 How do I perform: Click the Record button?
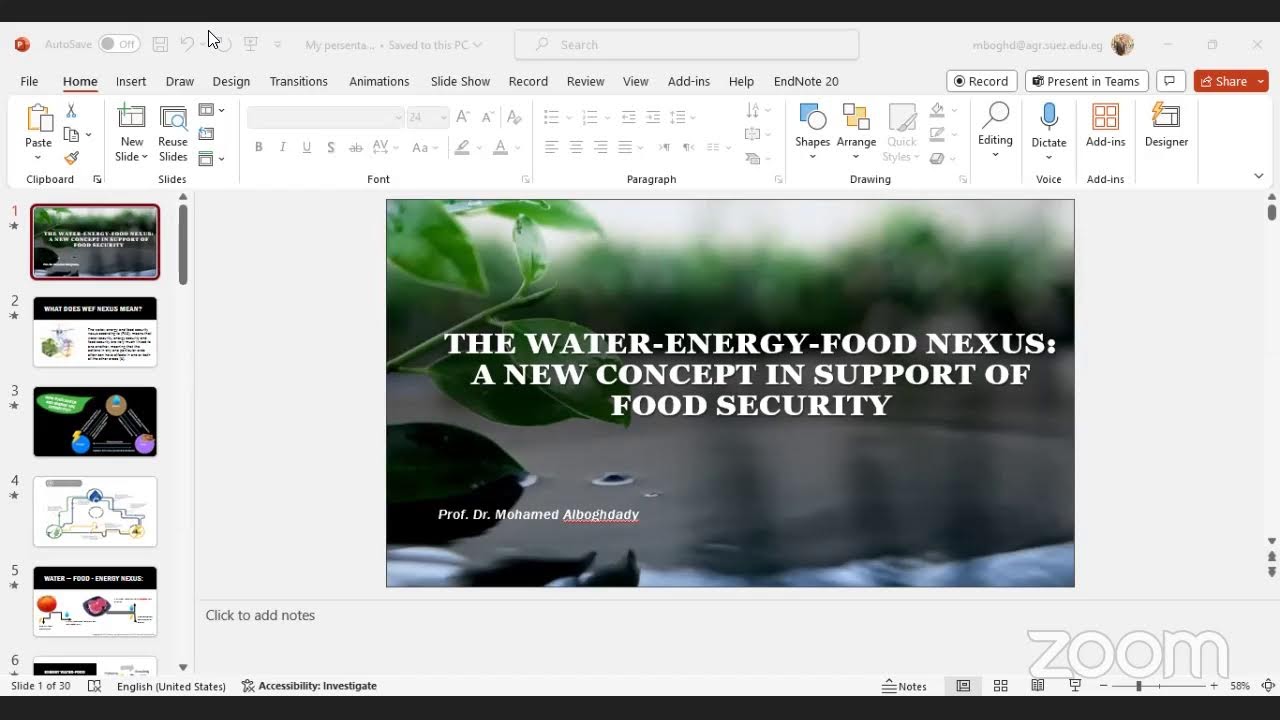click(981, 81)
